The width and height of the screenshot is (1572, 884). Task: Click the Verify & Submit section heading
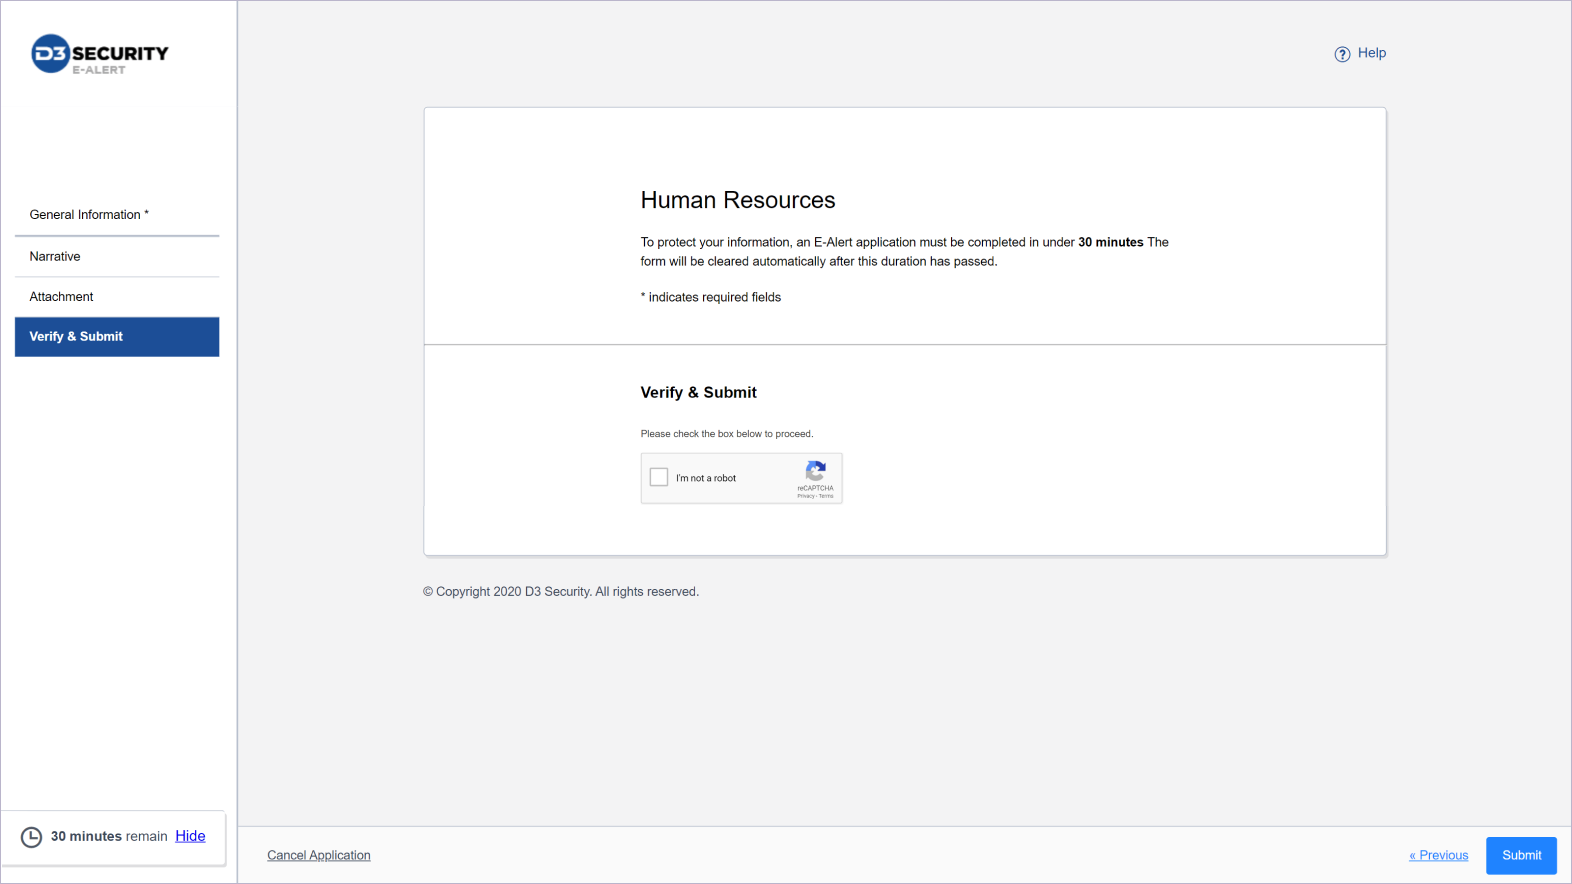pos(698,393)
